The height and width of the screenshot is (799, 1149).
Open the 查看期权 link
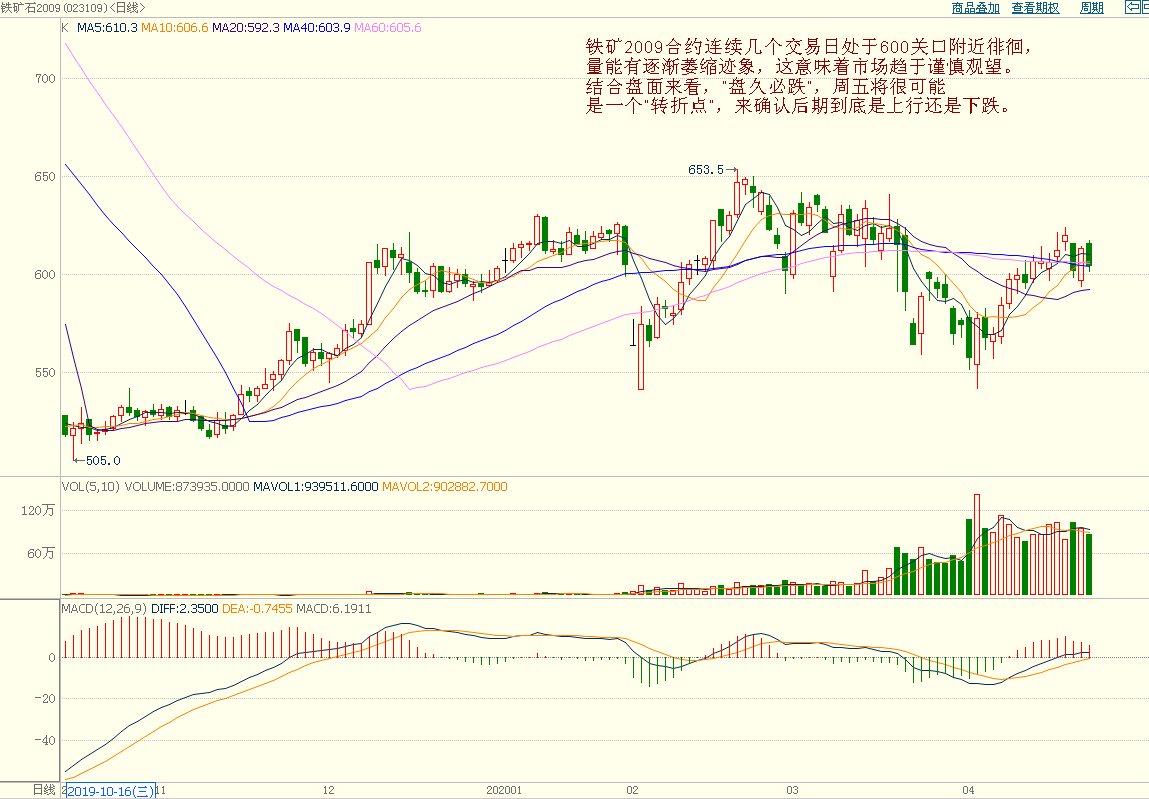pyautogui.click(x=1035, y=8)
